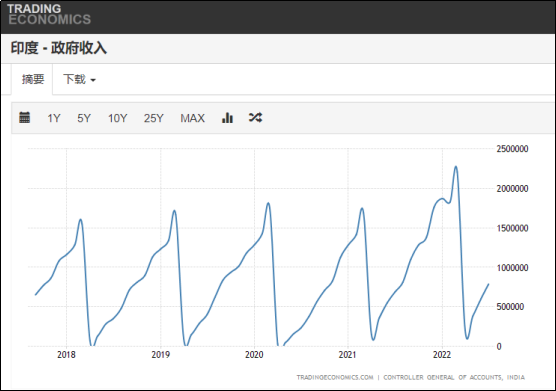
Task: Select the 5Y time range
Action: click(x=84, y=118)
